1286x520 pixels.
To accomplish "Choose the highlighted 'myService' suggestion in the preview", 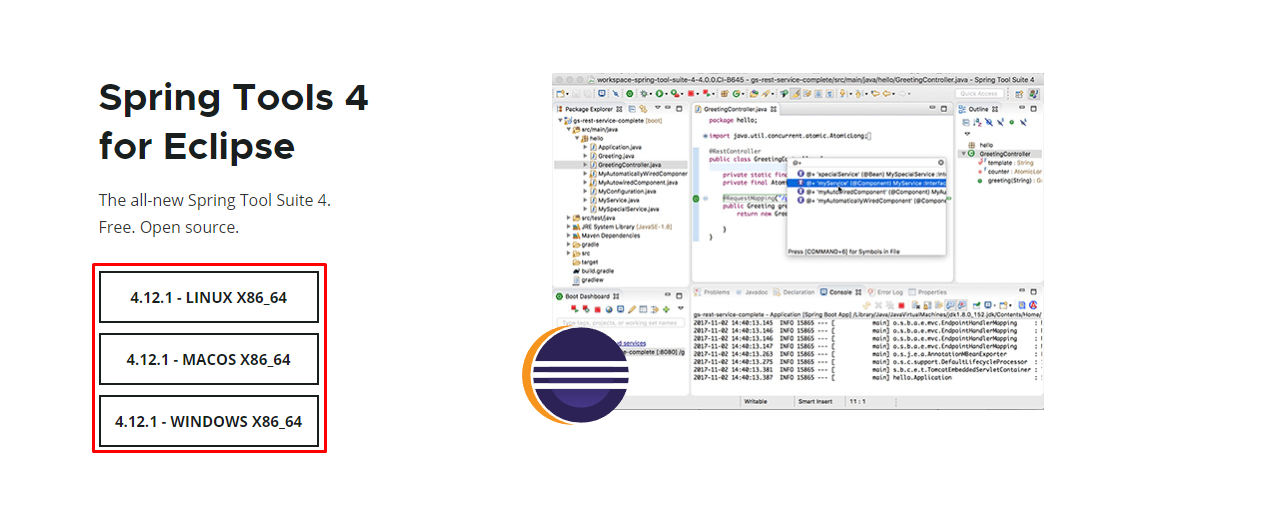I will point(866,183).
